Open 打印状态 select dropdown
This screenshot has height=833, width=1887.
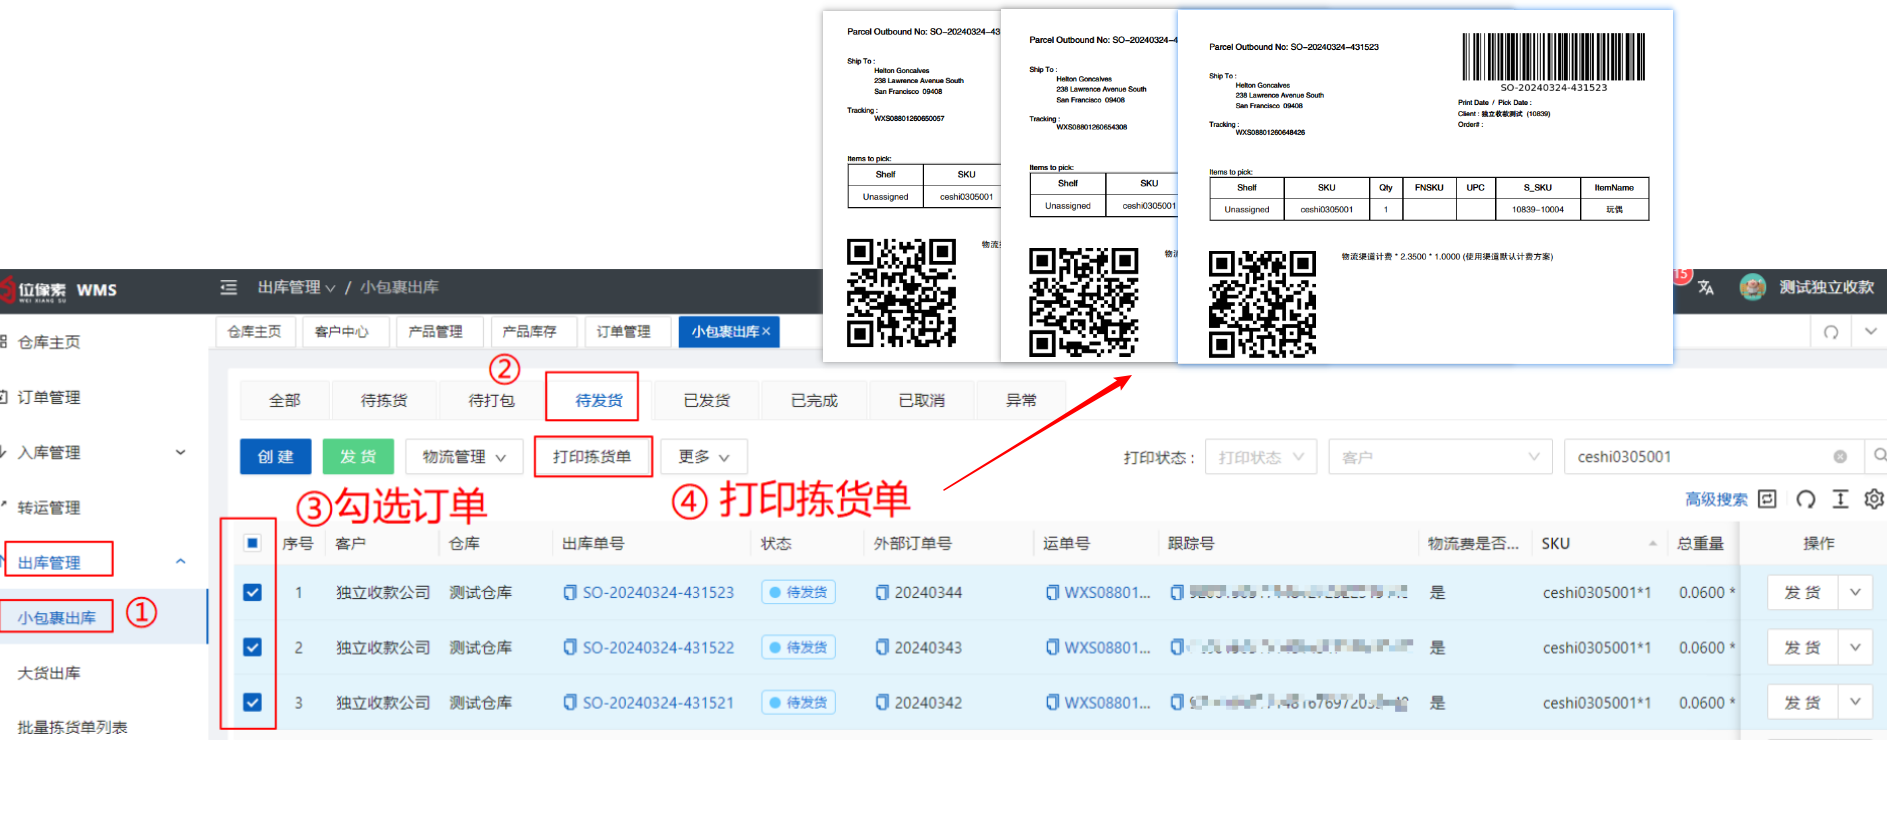(1261, 457)
